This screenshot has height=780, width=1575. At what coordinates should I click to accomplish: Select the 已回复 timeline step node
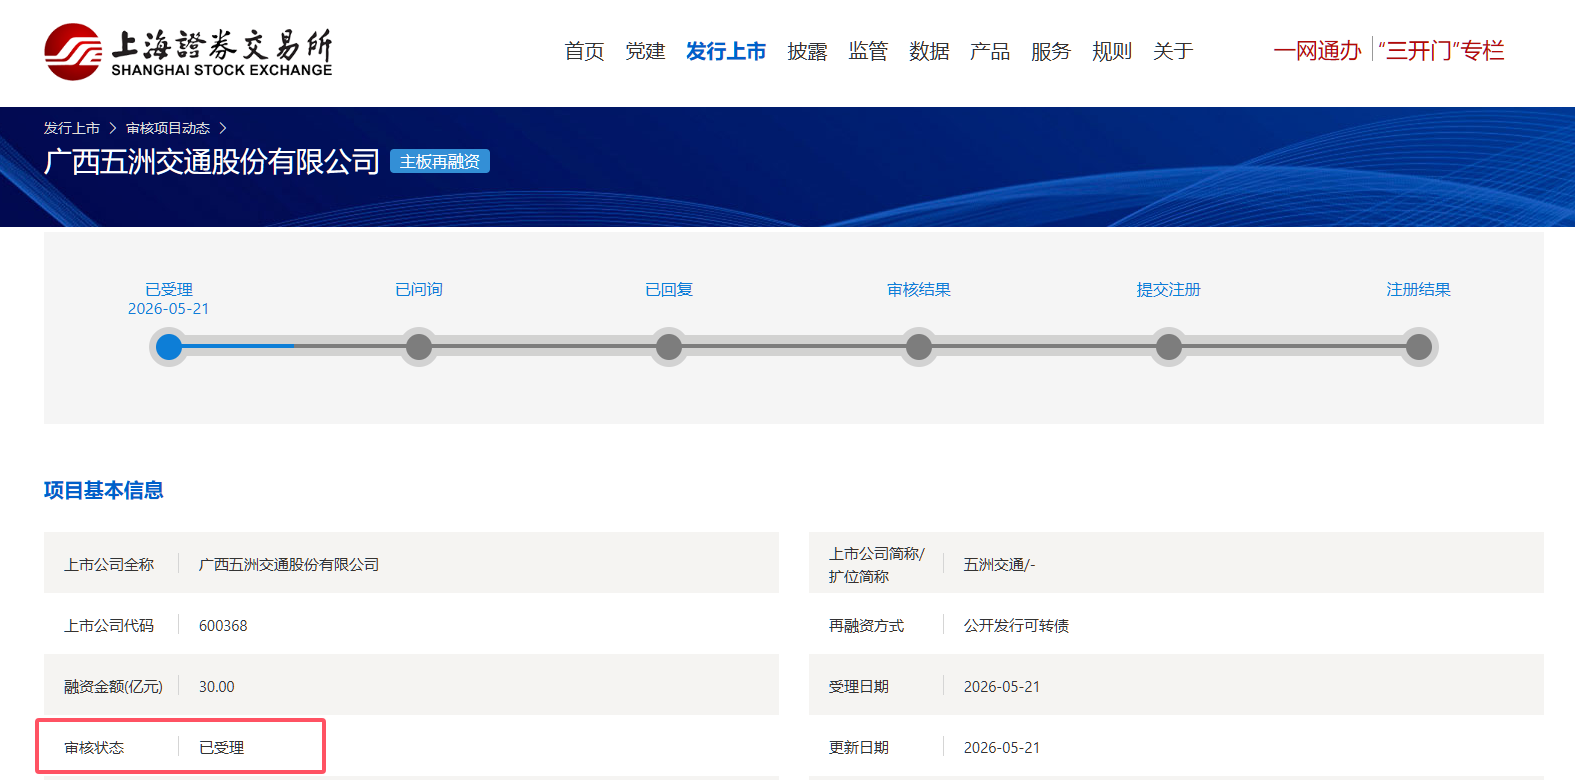click(x=669, y=347)
